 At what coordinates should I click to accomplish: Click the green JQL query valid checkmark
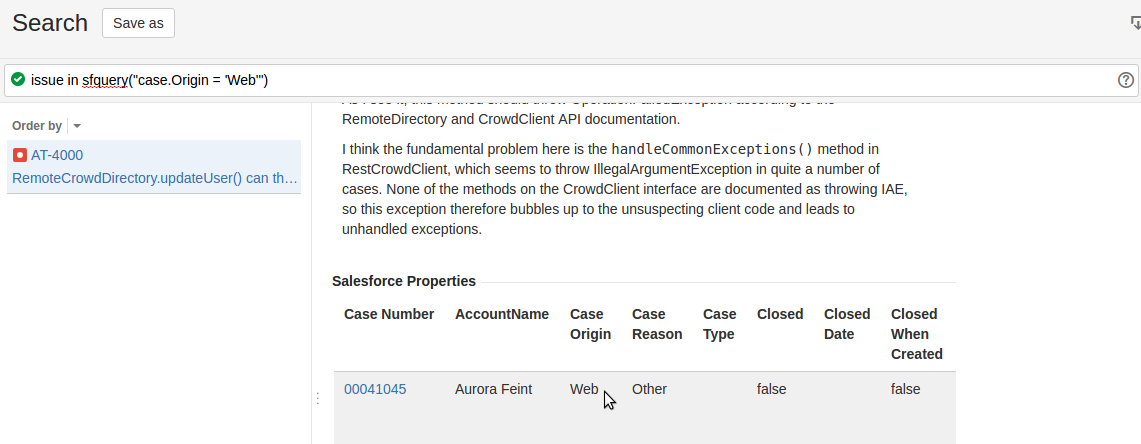click(18, 80)
